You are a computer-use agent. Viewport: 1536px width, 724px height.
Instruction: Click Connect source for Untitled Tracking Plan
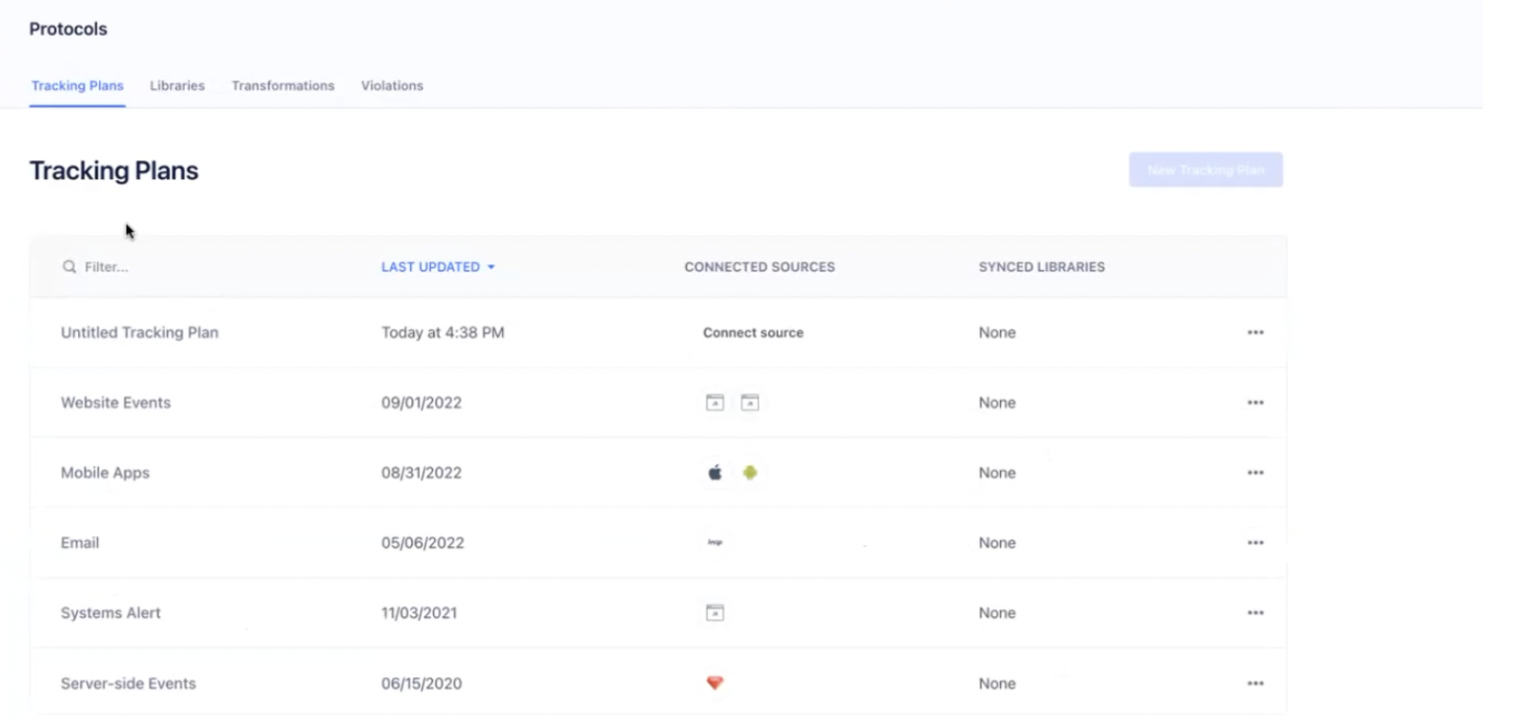pyautogui.click(x=753, y=332)
